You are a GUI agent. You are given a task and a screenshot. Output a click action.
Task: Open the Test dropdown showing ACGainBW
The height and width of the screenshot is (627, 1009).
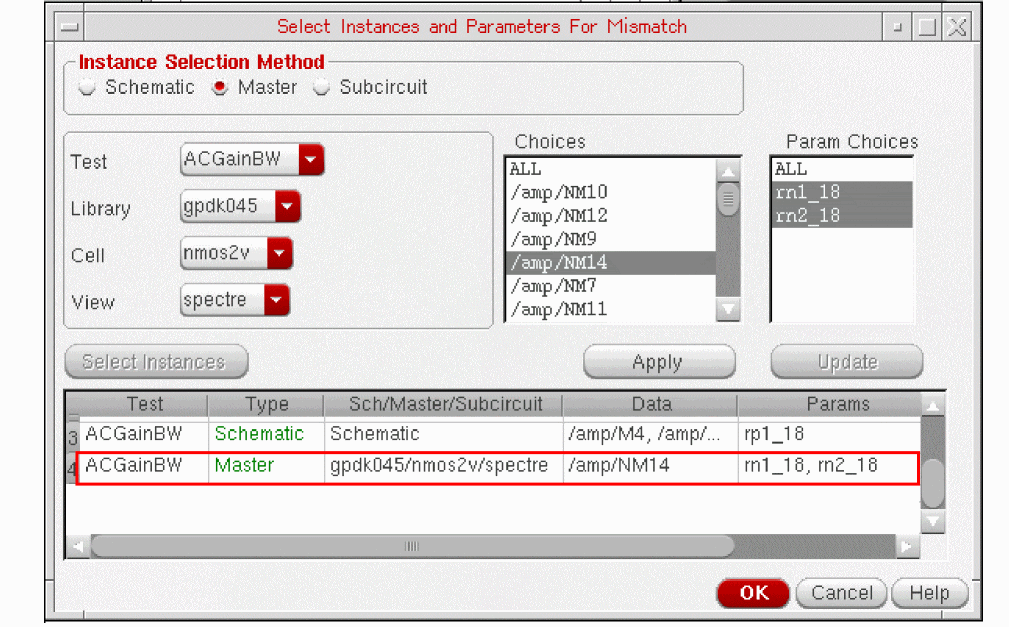[x=252, y=159]
